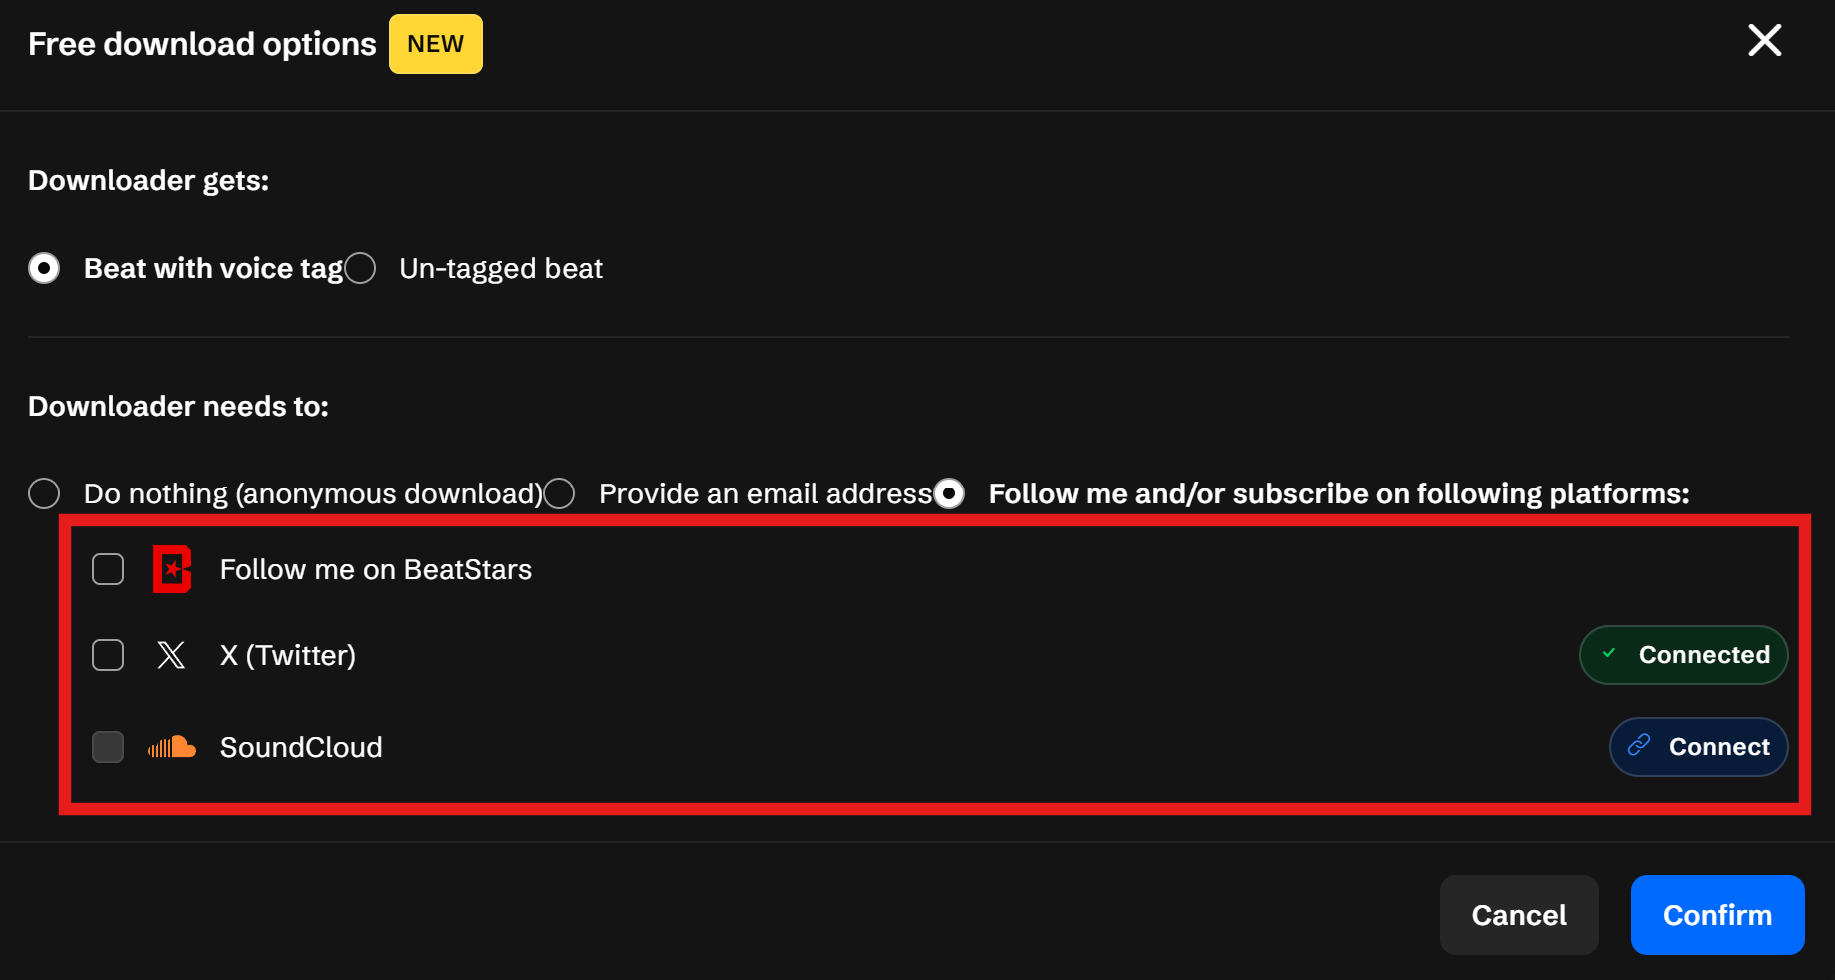Click the link icon in Connect button
Screen dimensions: 1835x980
coord(1639,746)
